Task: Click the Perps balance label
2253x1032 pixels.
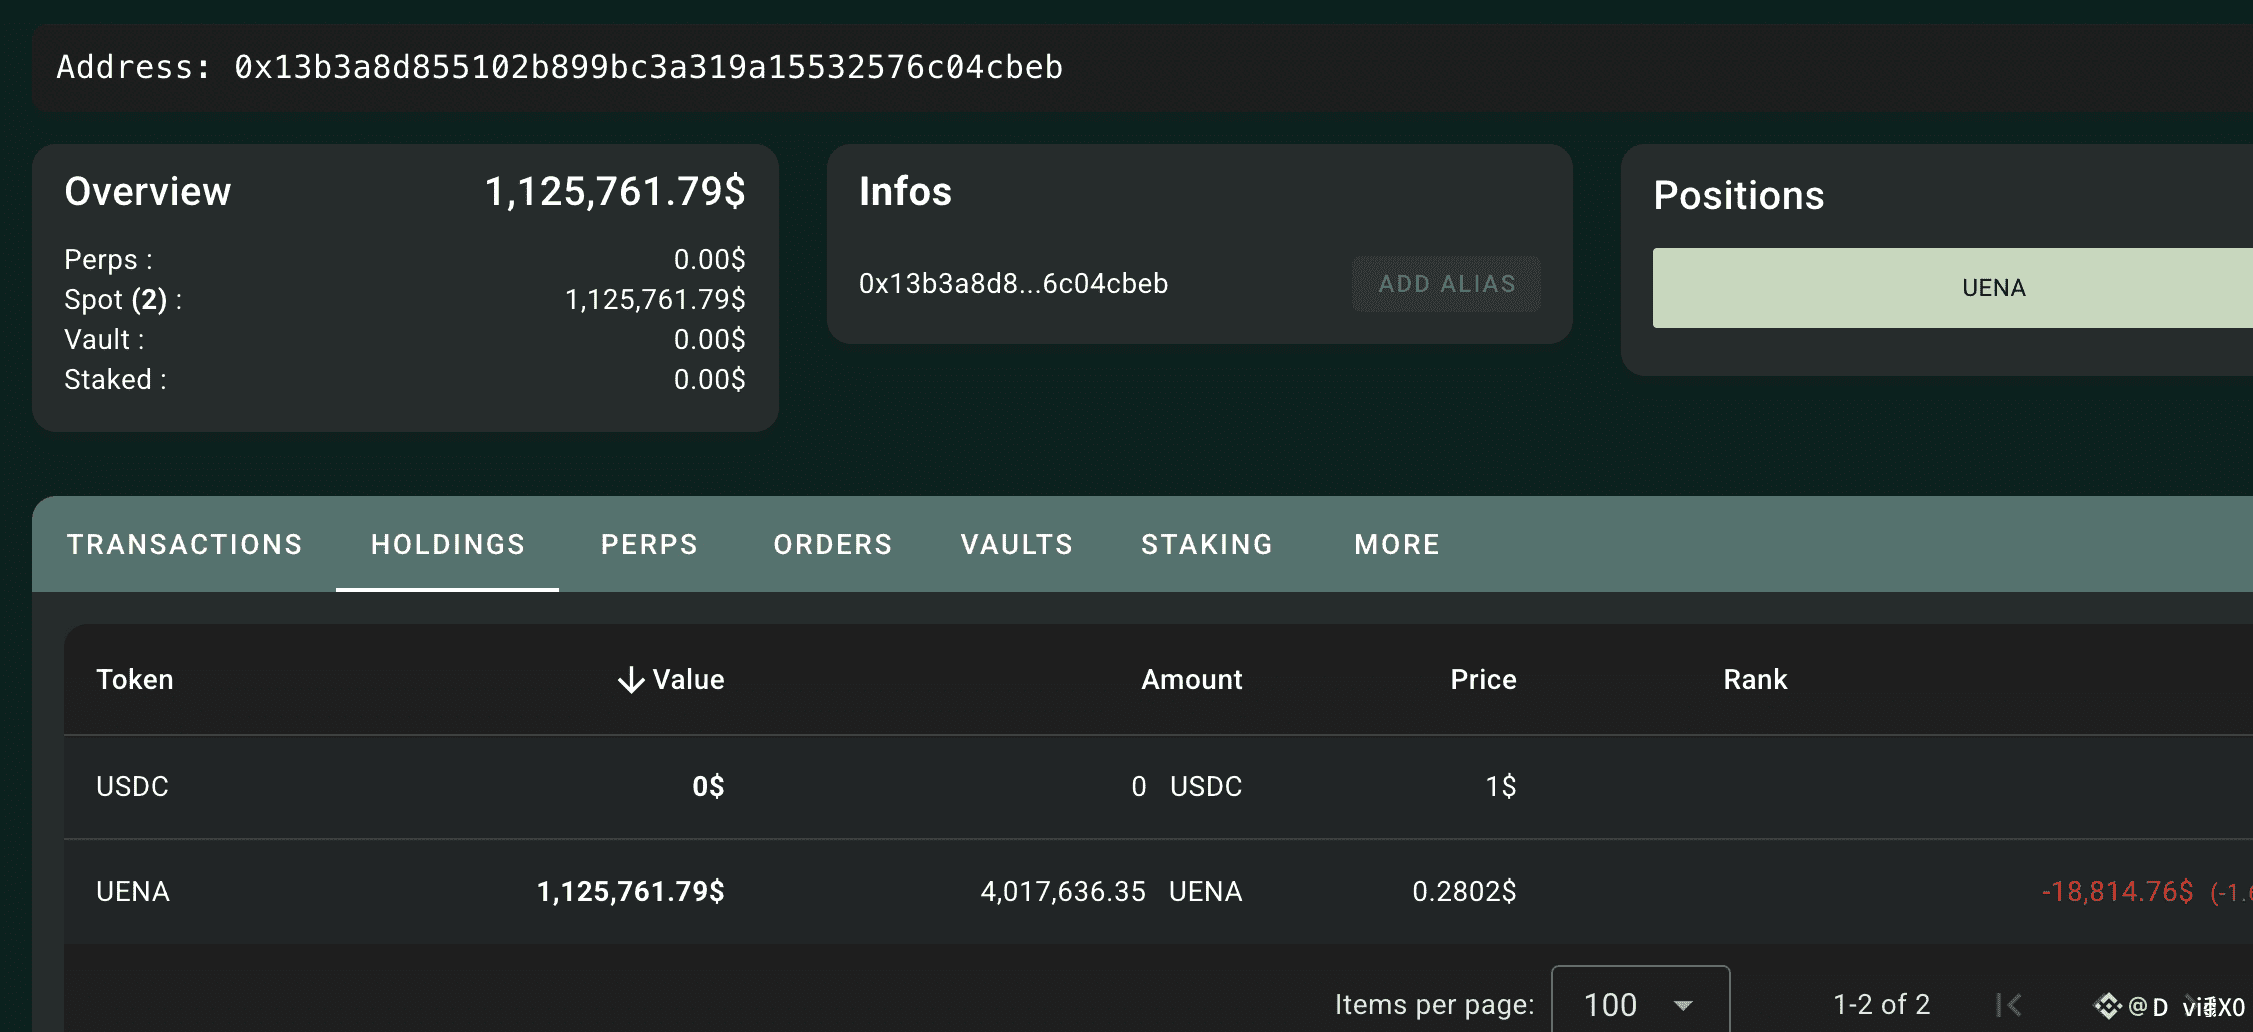Action: click(108, 260)
